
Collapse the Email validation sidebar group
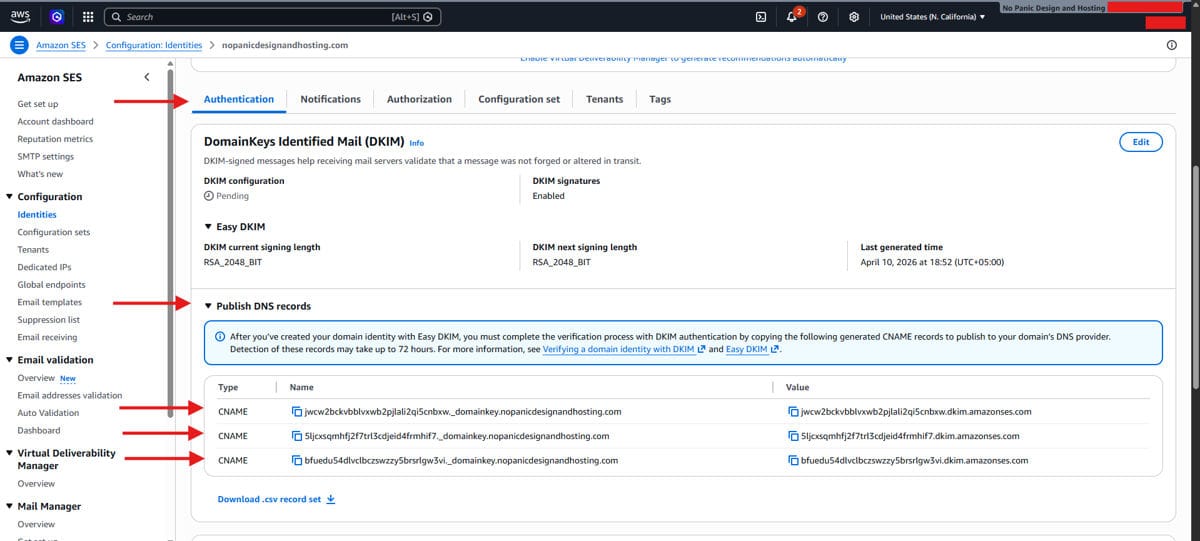(9, 360)
